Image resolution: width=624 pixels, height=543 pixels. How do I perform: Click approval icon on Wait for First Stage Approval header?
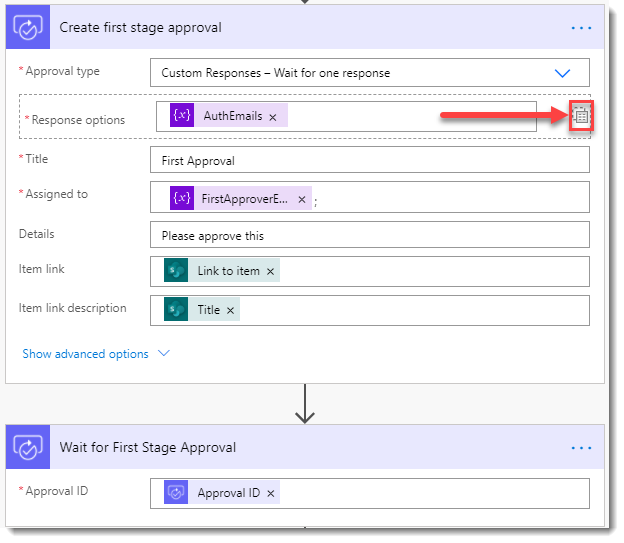pos(28,447)
